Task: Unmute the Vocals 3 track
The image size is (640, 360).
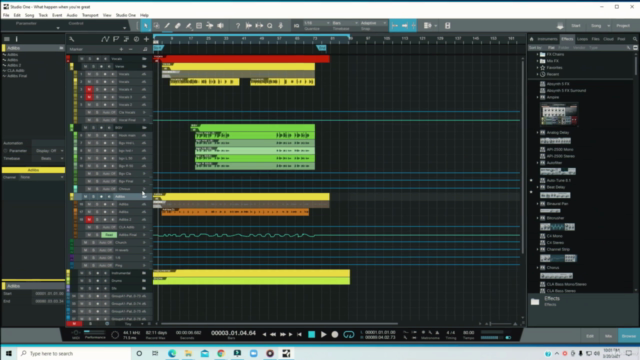Action: 89,97
